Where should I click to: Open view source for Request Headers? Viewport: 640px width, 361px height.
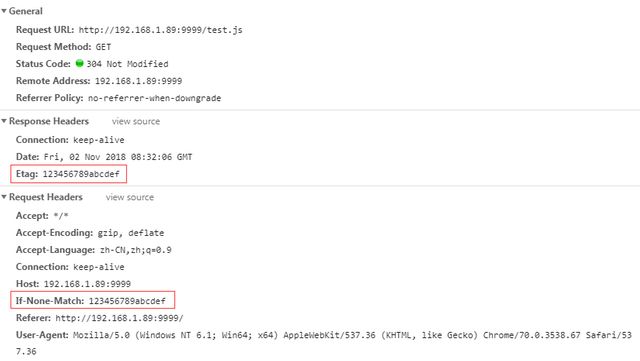[x=130, y=197]
